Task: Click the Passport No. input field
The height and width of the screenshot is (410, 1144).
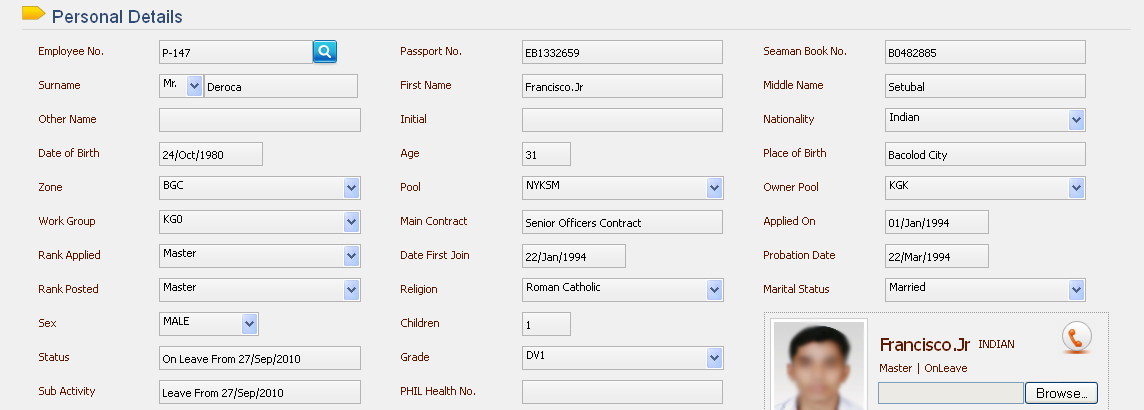Action: [621, 52]
